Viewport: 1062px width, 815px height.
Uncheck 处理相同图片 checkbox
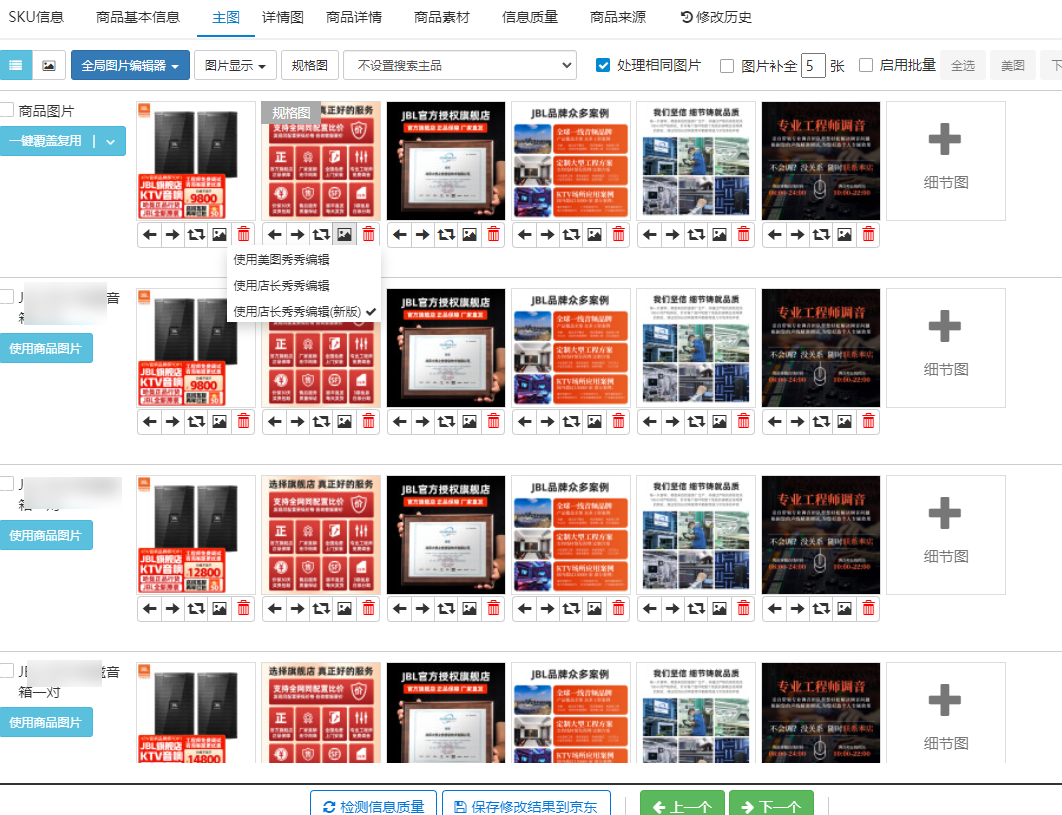(603, 66)
